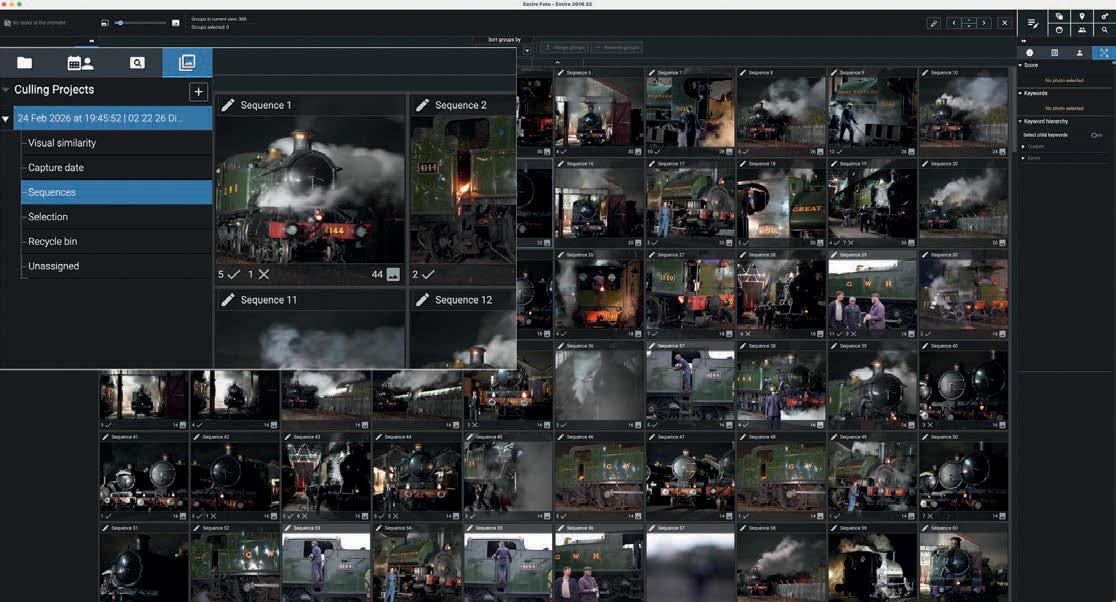Image resolution: width=1116 pixels, height=602 pixels.
Task: Click the photo count icon for Sequence 1
Action: click(393, 275)
